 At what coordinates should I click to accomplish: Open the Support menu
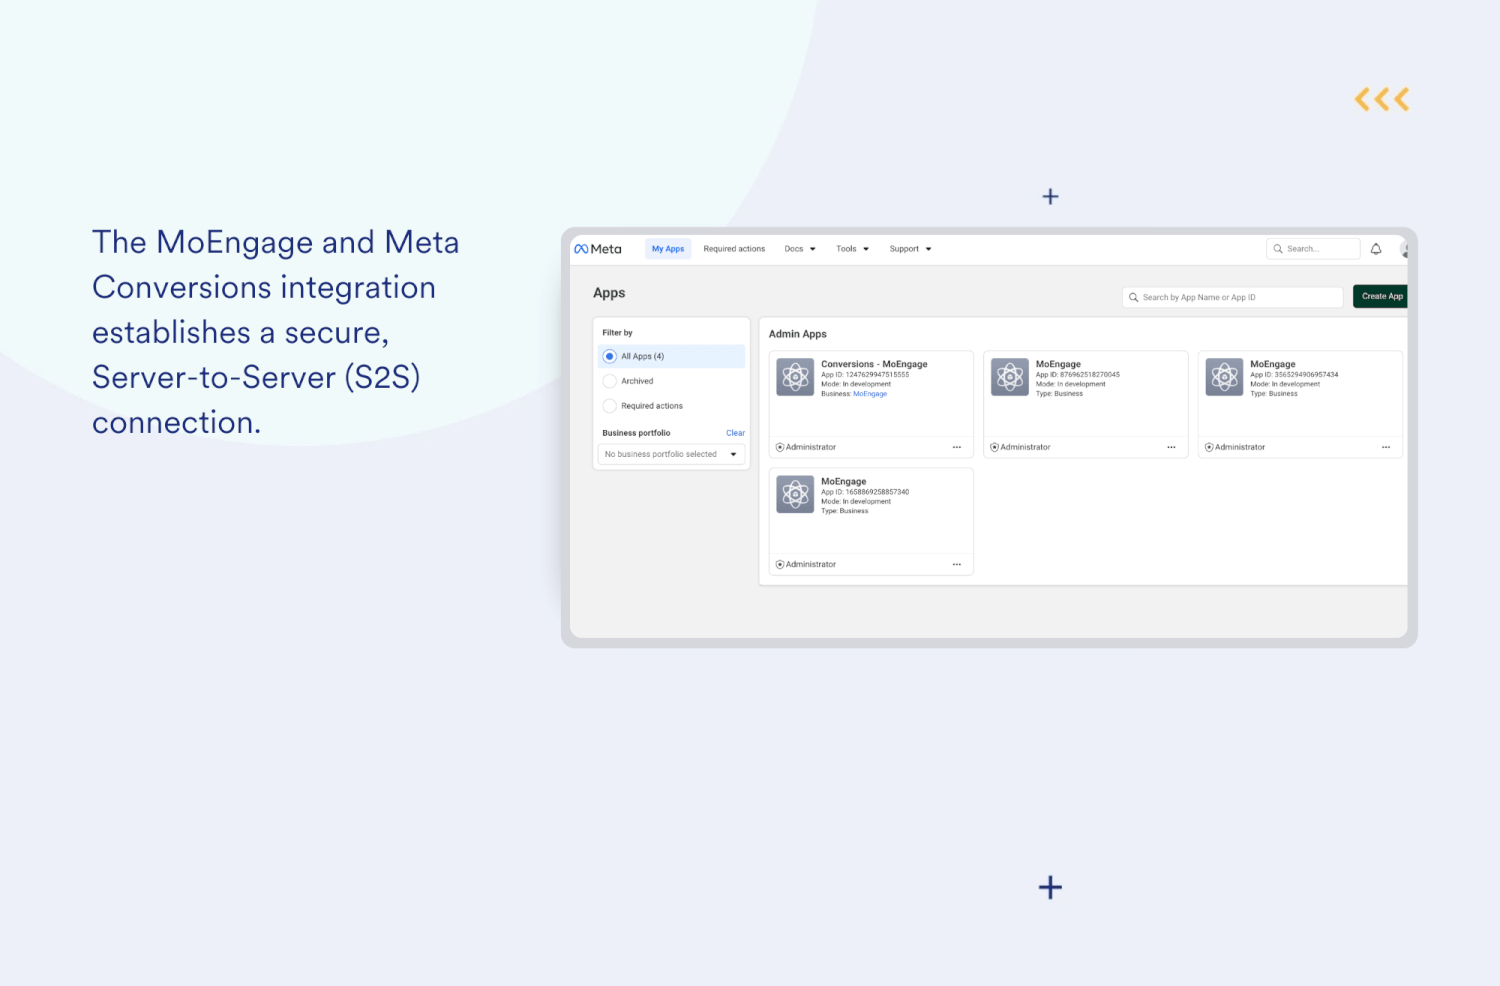909,248
